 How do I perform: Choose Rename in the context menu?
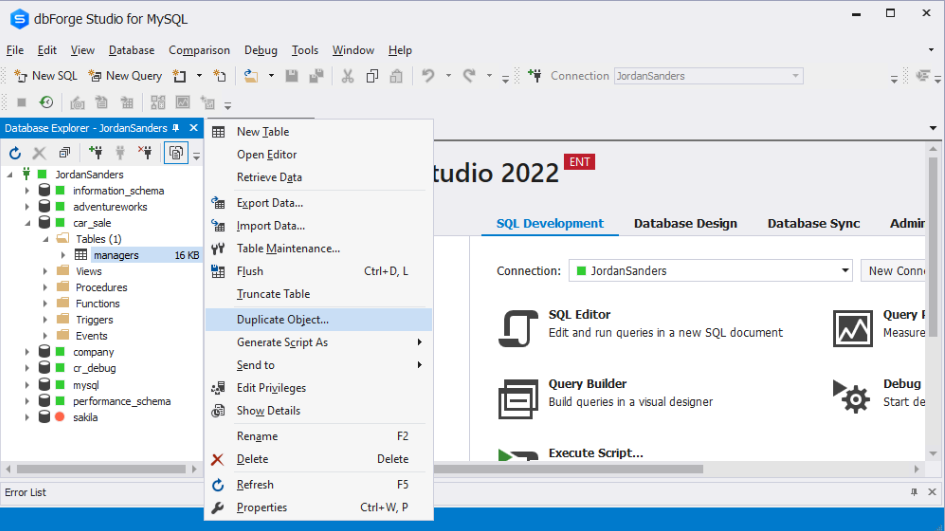pos(318,436)
